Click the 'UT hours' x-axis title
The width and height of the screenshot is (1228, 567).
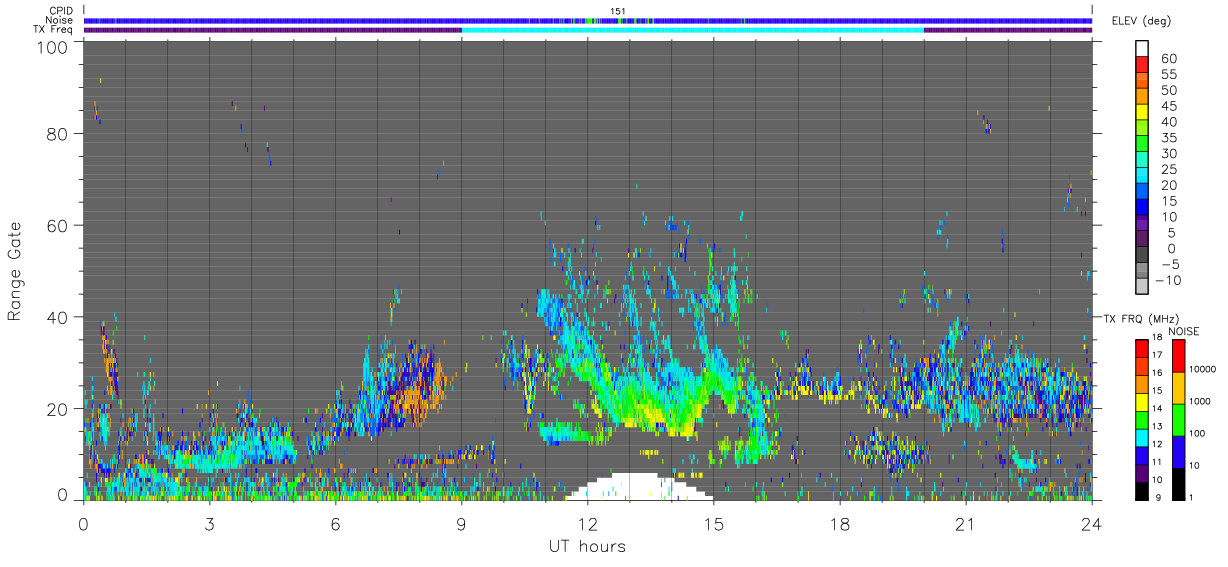tap(587, 546)
